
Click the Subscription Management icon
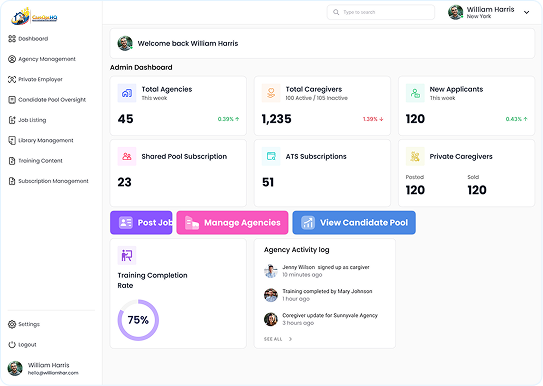click(12, 181)
